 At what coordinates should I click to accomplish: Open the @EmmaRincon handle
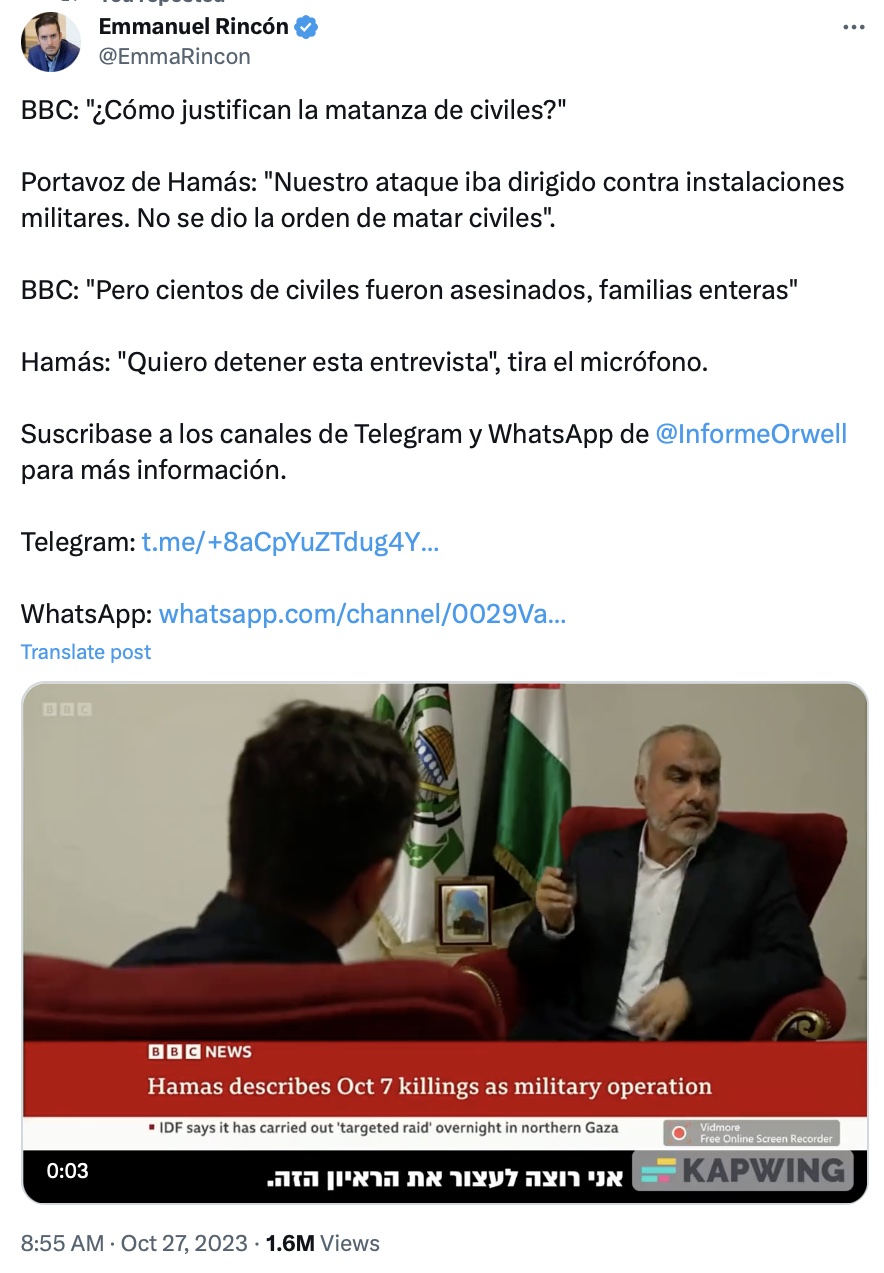pos(174,57)
